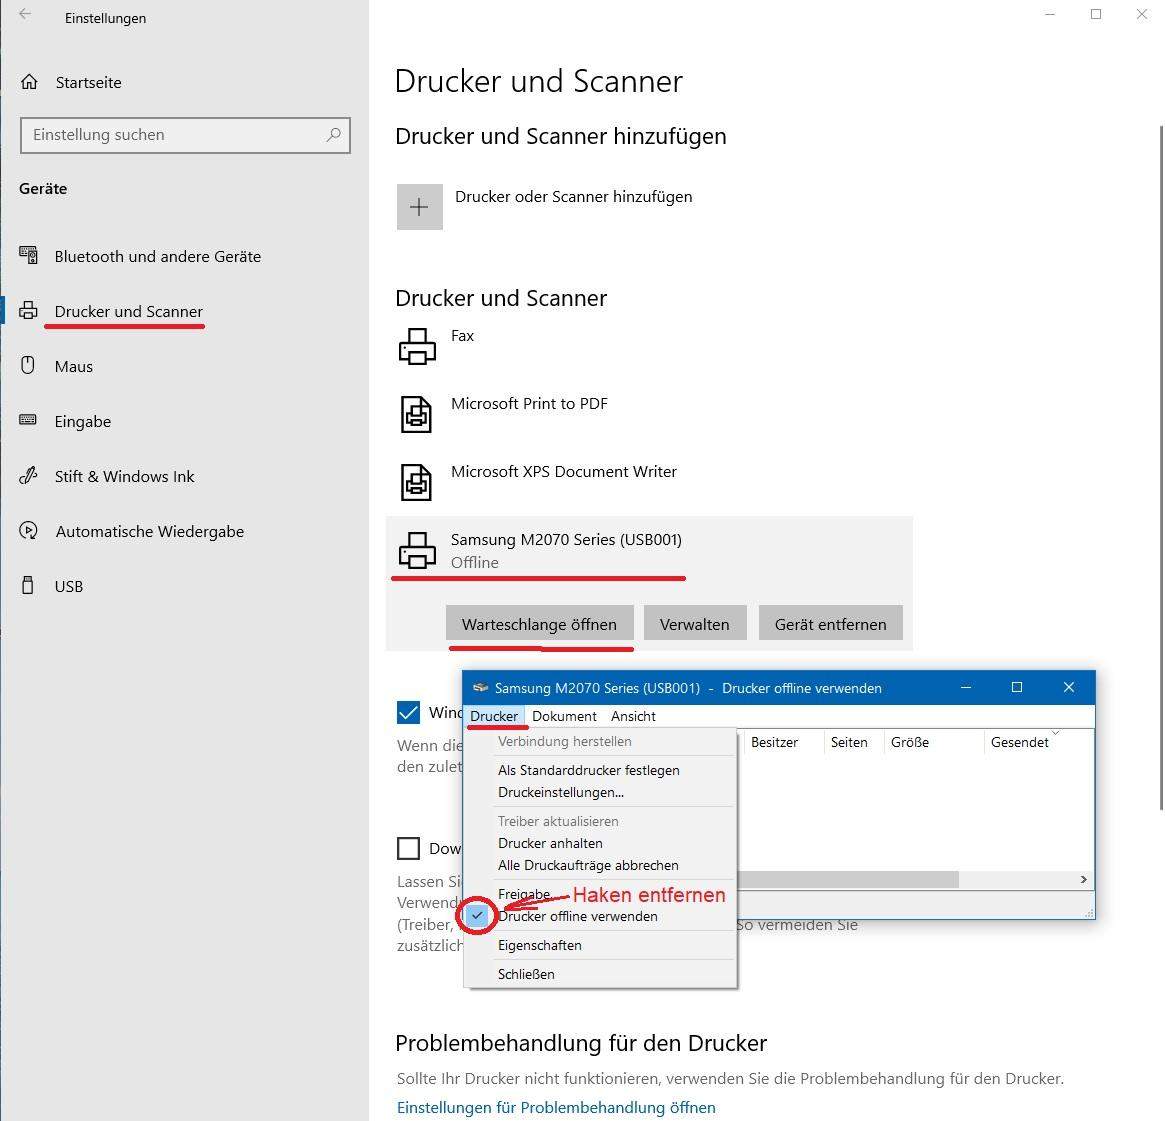
Task: Select Microsoft XPS Document Writer
Action: coord(564,472)
